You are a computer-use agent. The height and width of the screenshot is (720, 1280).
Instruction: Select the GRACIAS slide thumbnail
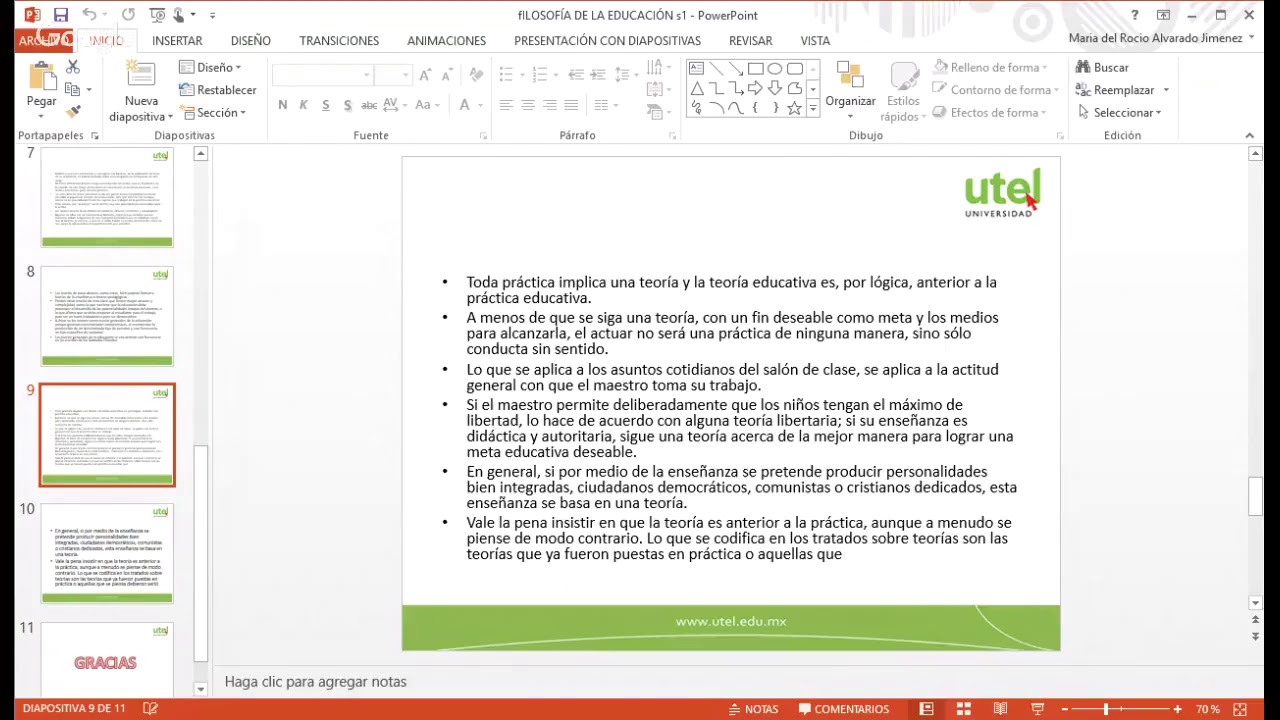106,663
